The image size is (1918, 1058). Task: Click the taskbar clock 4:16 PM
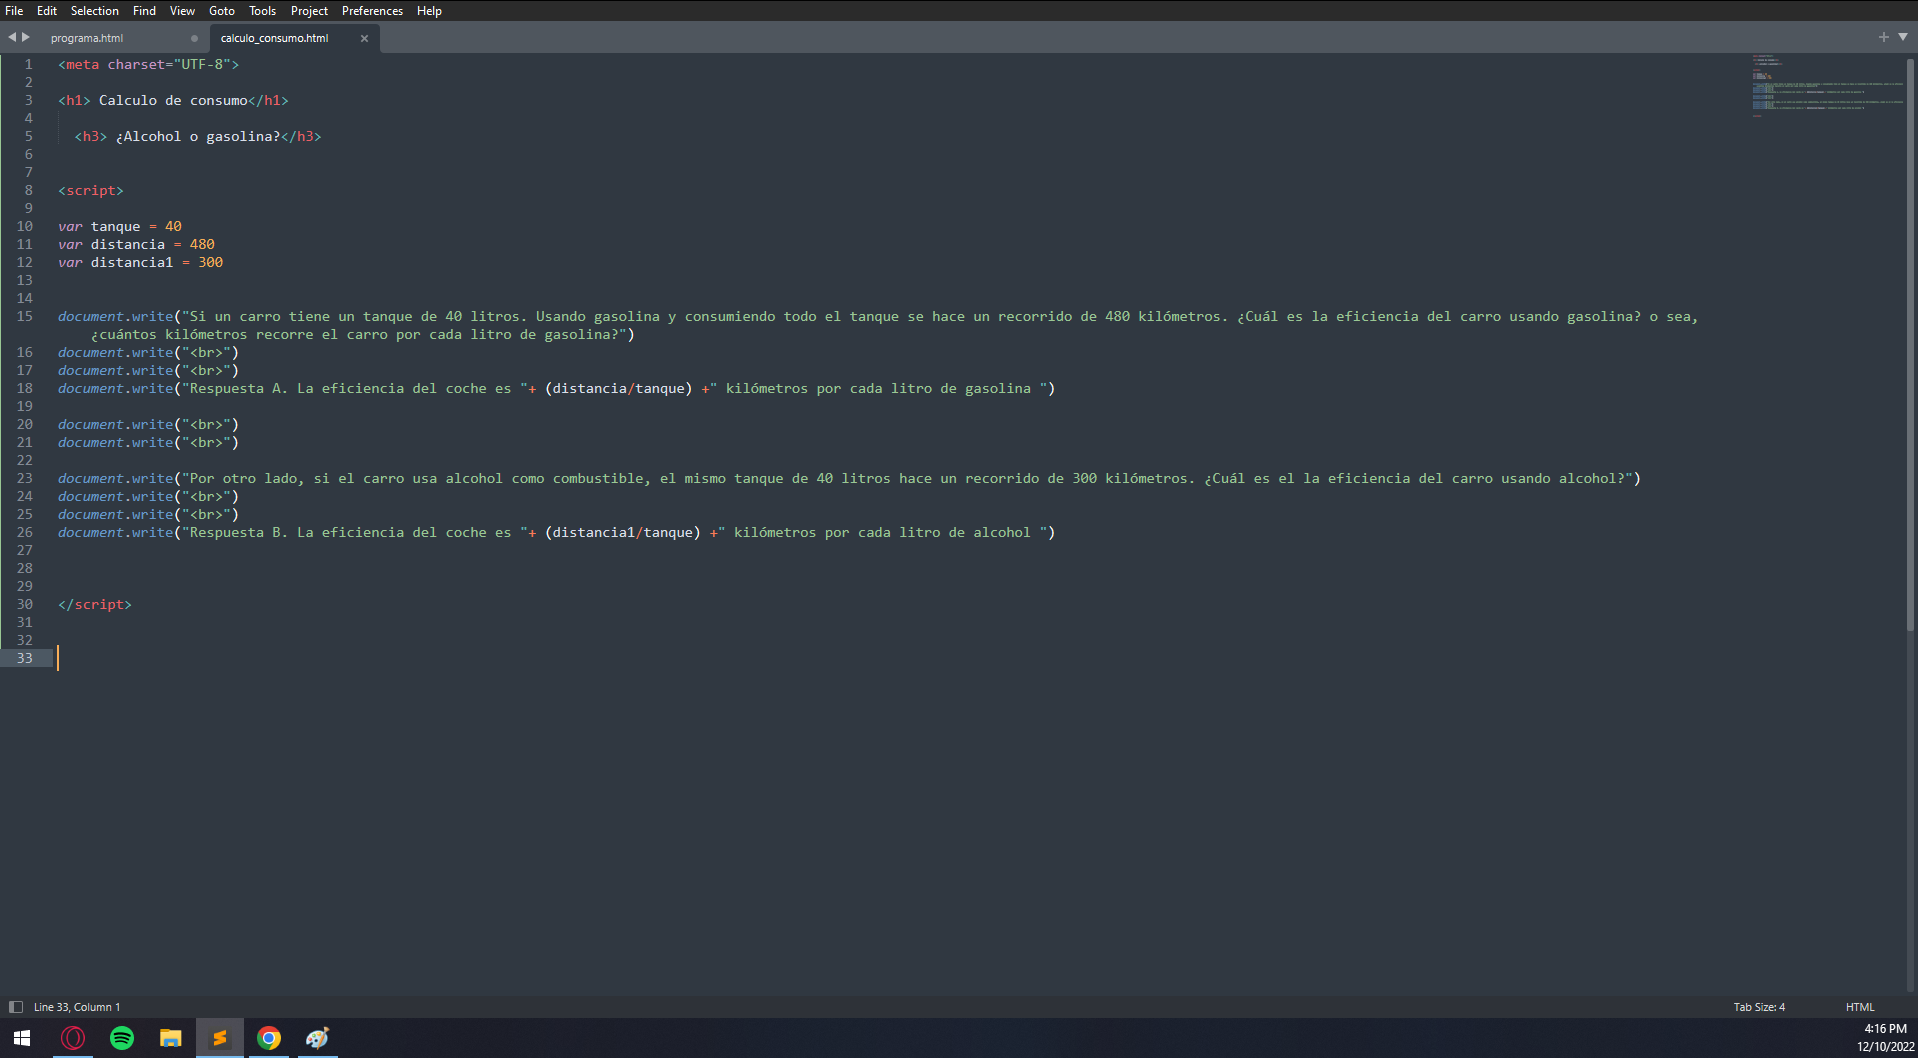coord(1885,1028)
